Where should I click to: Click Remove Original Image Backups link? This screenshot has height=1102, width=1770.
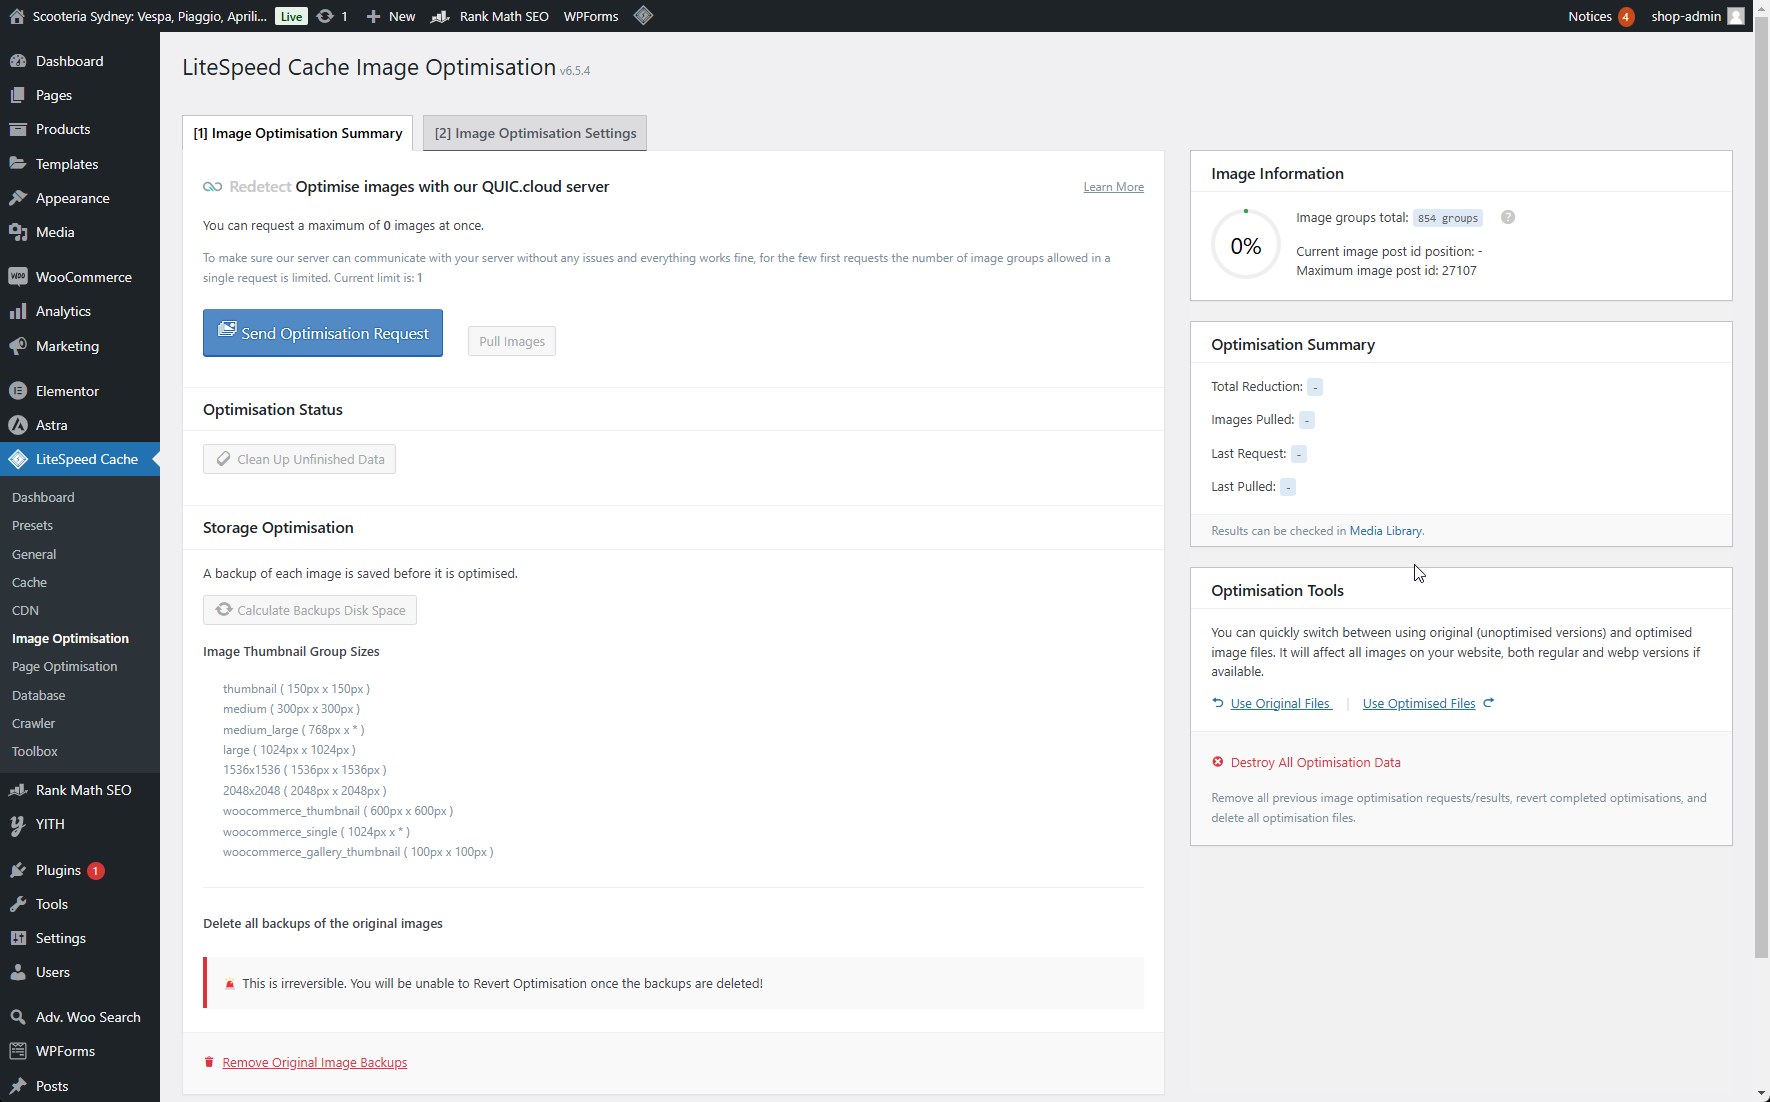click(314, 1062)
